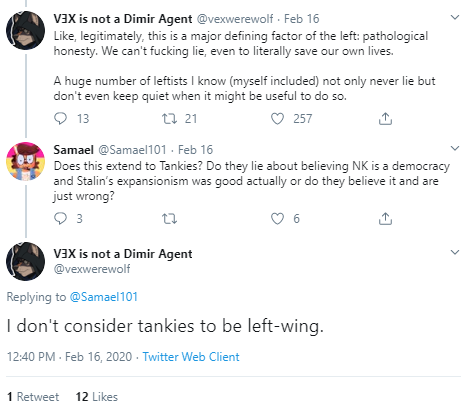Reply to Samael's Tankies tweet

pyautogui.click(x=61, y=218)
